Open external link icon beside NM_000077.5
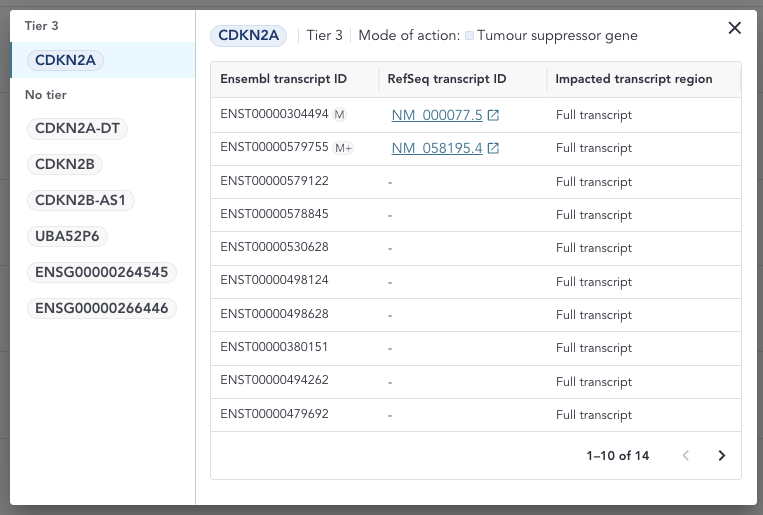 [x=493, y=116]
